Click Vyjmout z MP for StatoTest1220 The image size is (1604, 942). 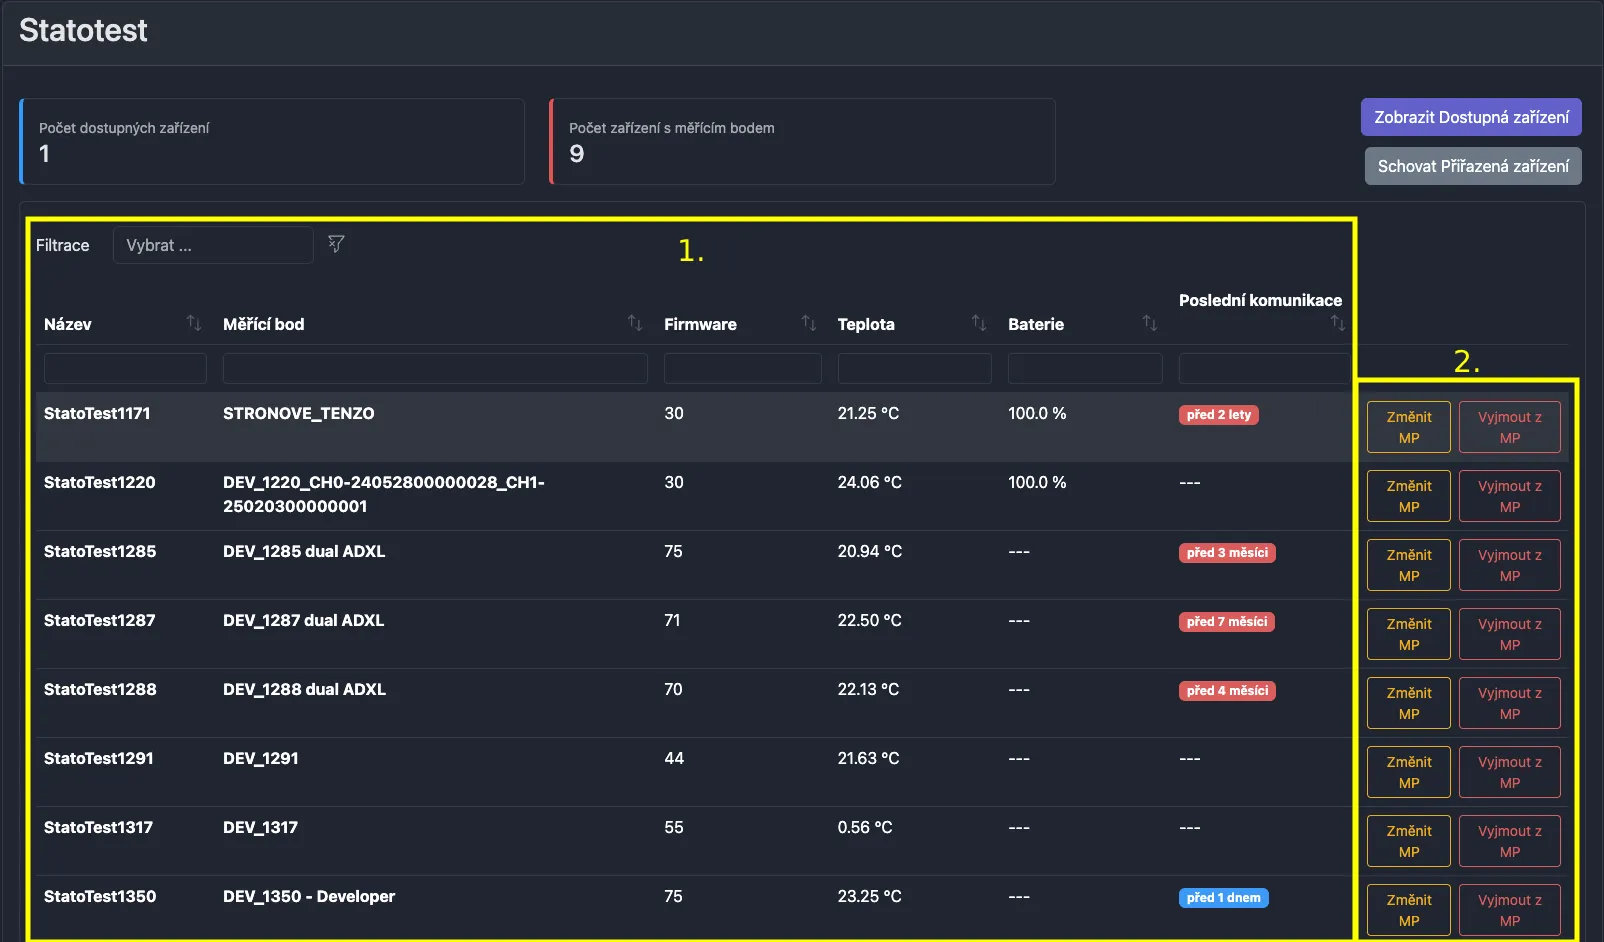click(x=1509, y=496)
